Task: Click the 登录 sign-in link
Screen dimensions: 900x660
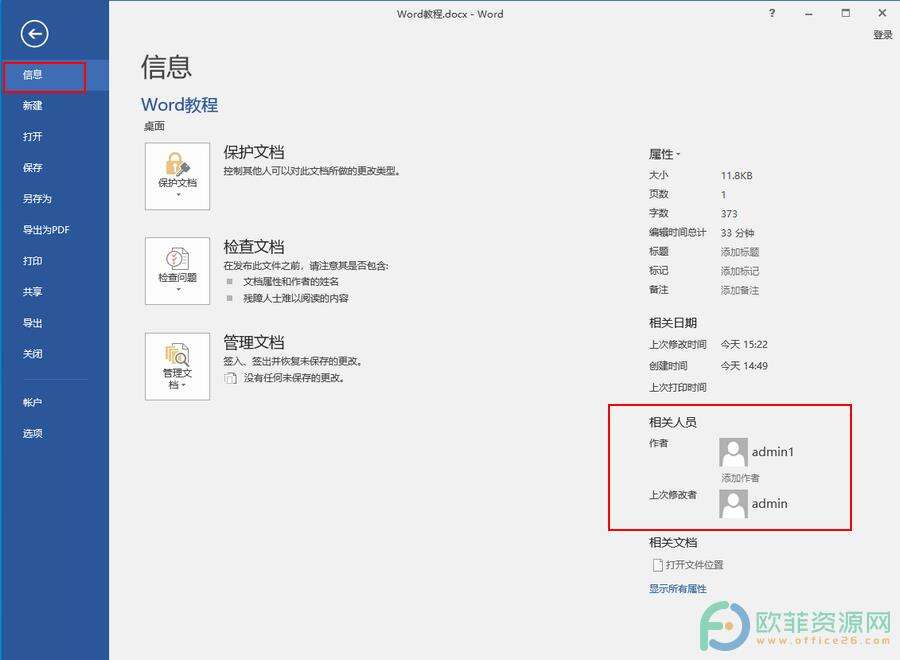Action: (883, 35)
